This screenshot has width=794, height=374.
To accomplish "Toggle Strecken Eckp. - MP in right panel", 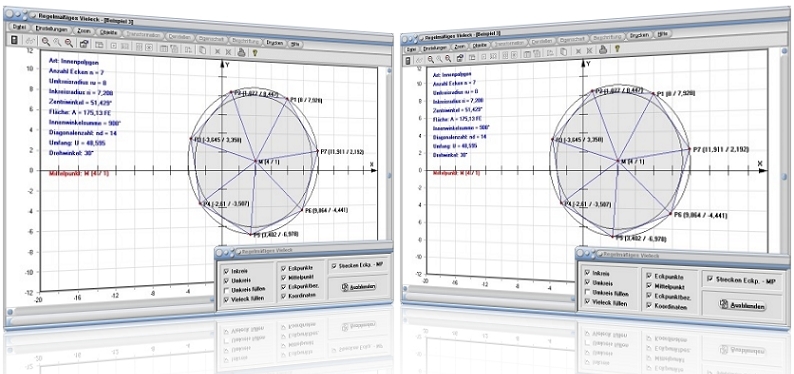I will click(x=710, y=279).
